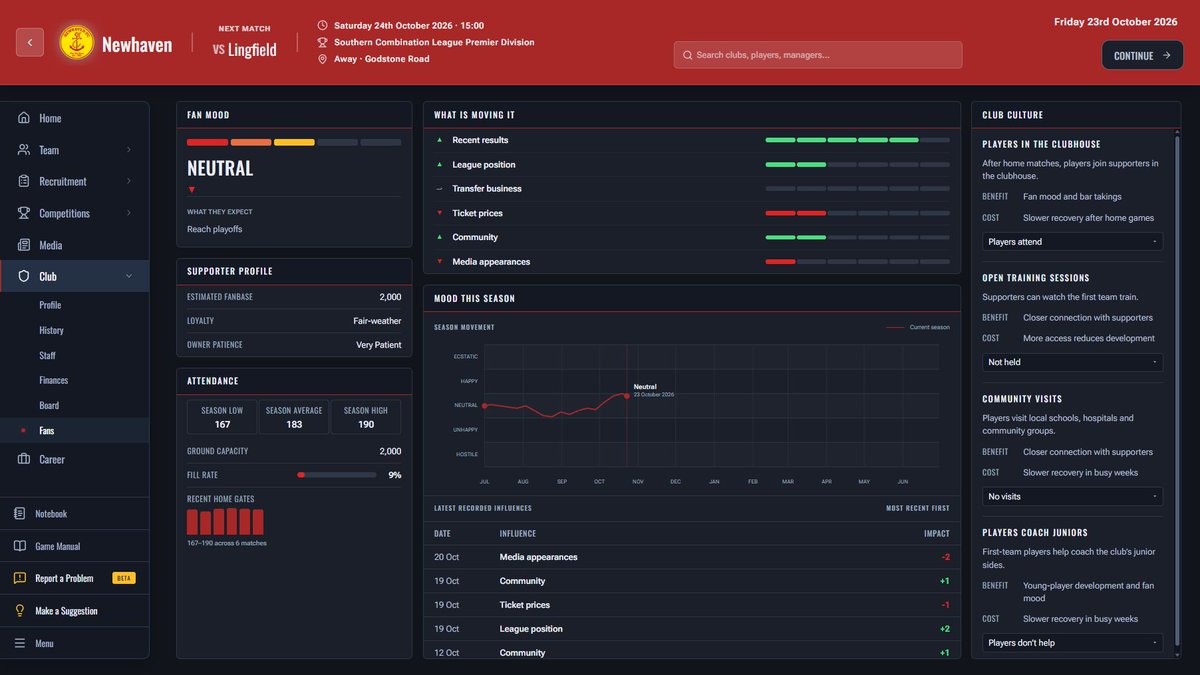The image size is (1200, 675).
Task: Expand the Team submenu chevron
Action: tap(129, 150)
